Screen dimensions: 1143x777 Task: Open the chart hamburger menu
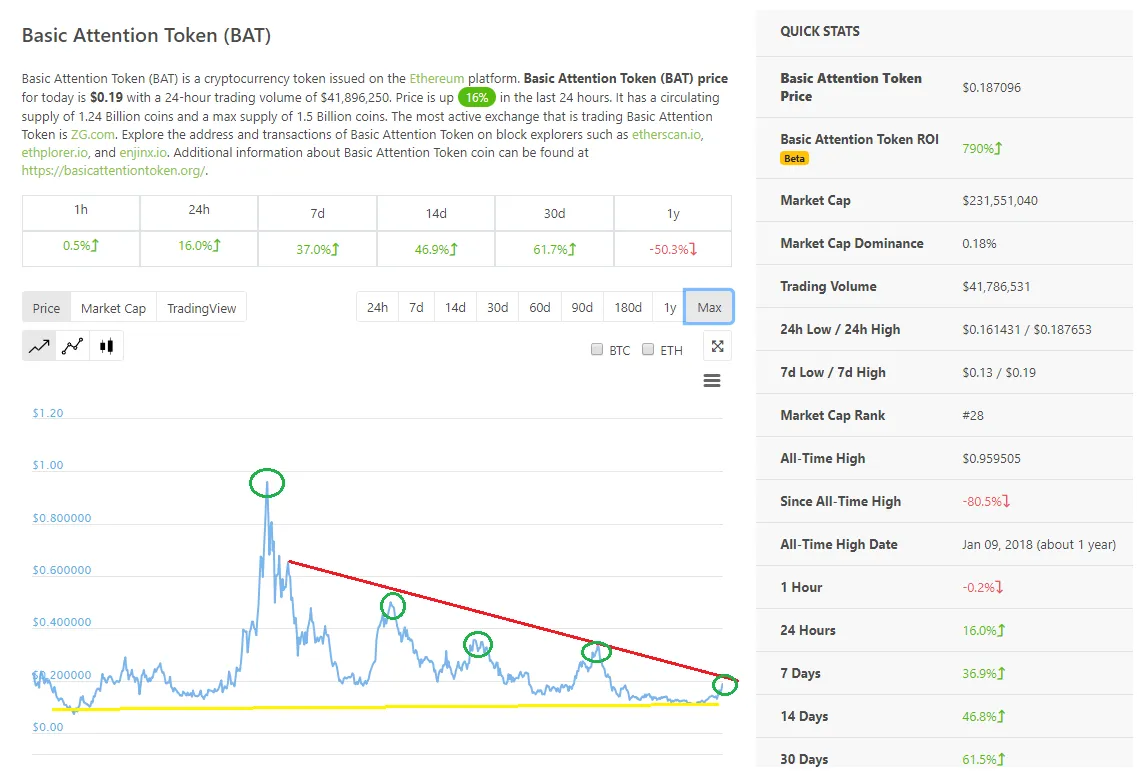711,380
